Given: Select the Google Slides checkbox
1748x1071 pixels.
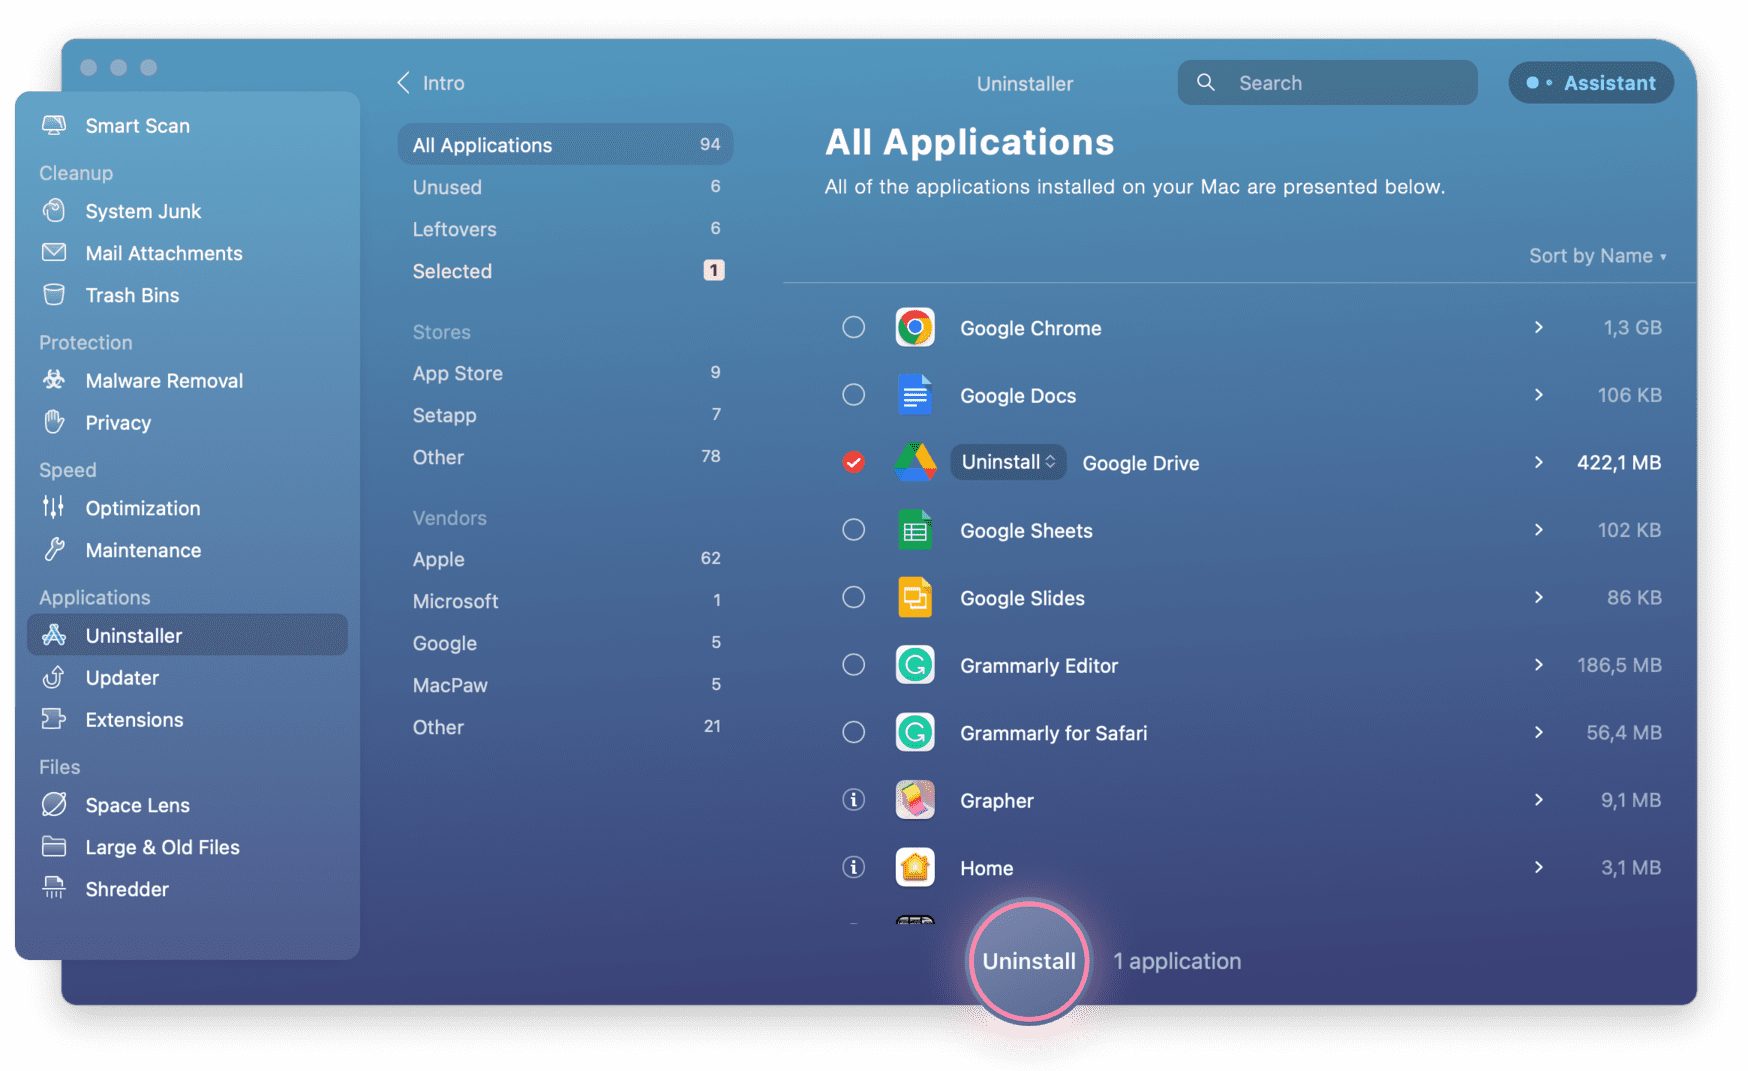Looking at the screenshot, I should point(853,597).
